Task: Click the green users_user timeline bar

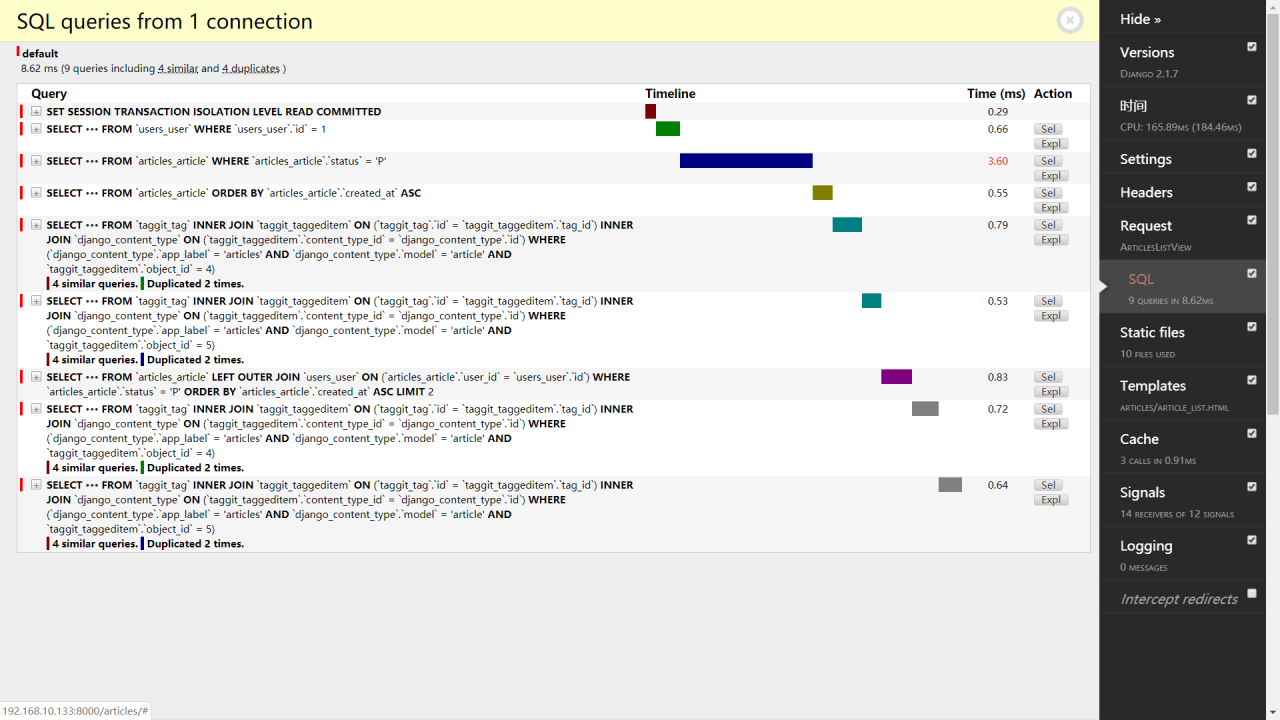Action: tap(668, 129)
